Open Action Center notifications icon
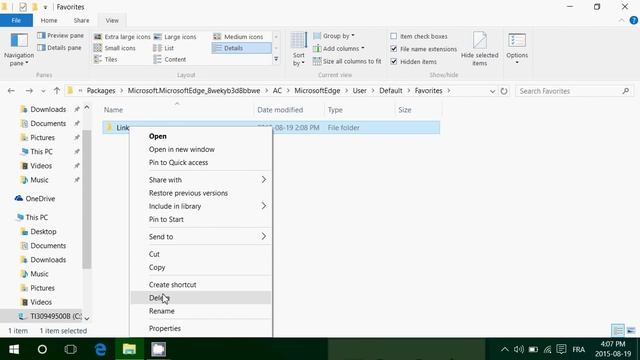Viewport: 640px width, 360px height. click(561, 349)
